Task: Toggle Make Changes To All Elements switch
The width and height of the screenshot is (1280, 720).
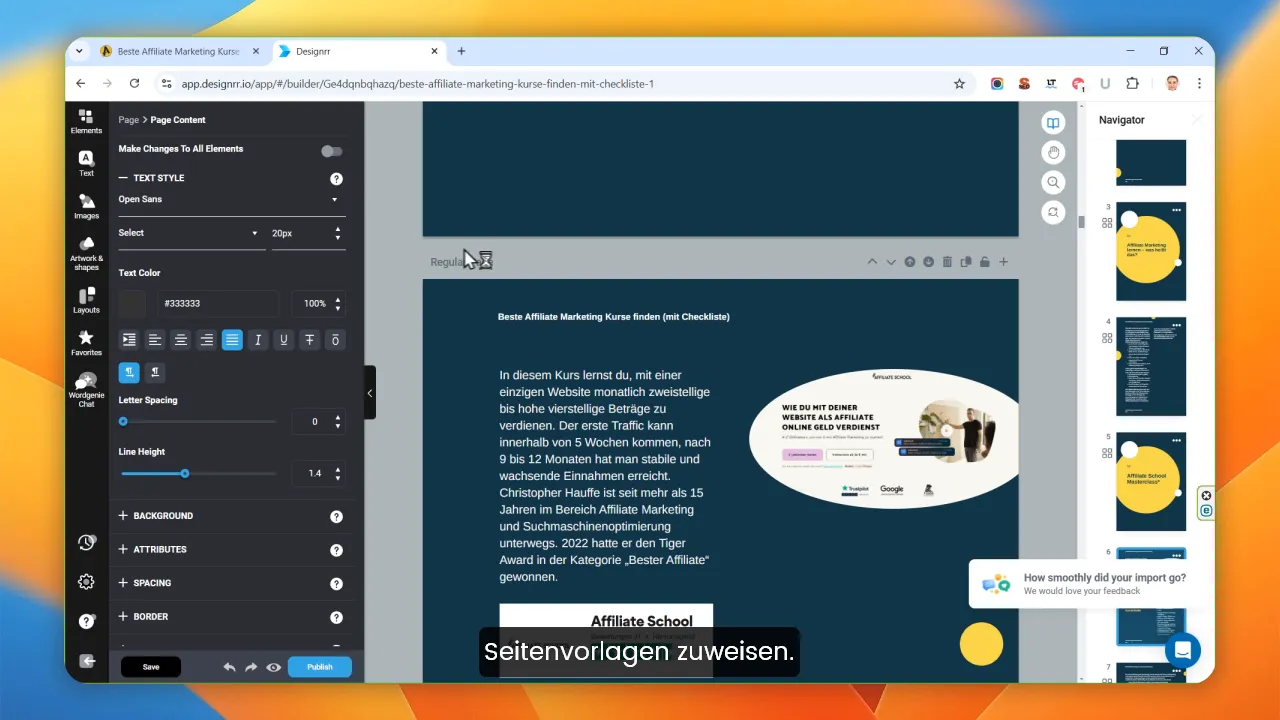Action: point(332,151)
